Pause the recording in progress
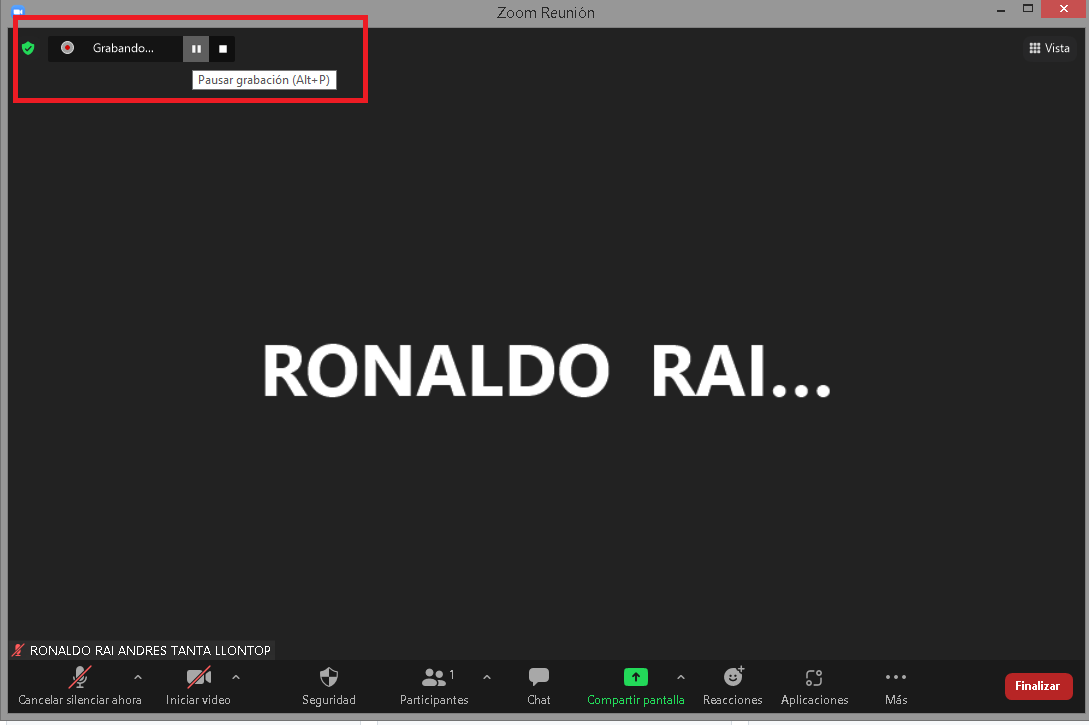The image size is (1089, 725). coord(196,48)
